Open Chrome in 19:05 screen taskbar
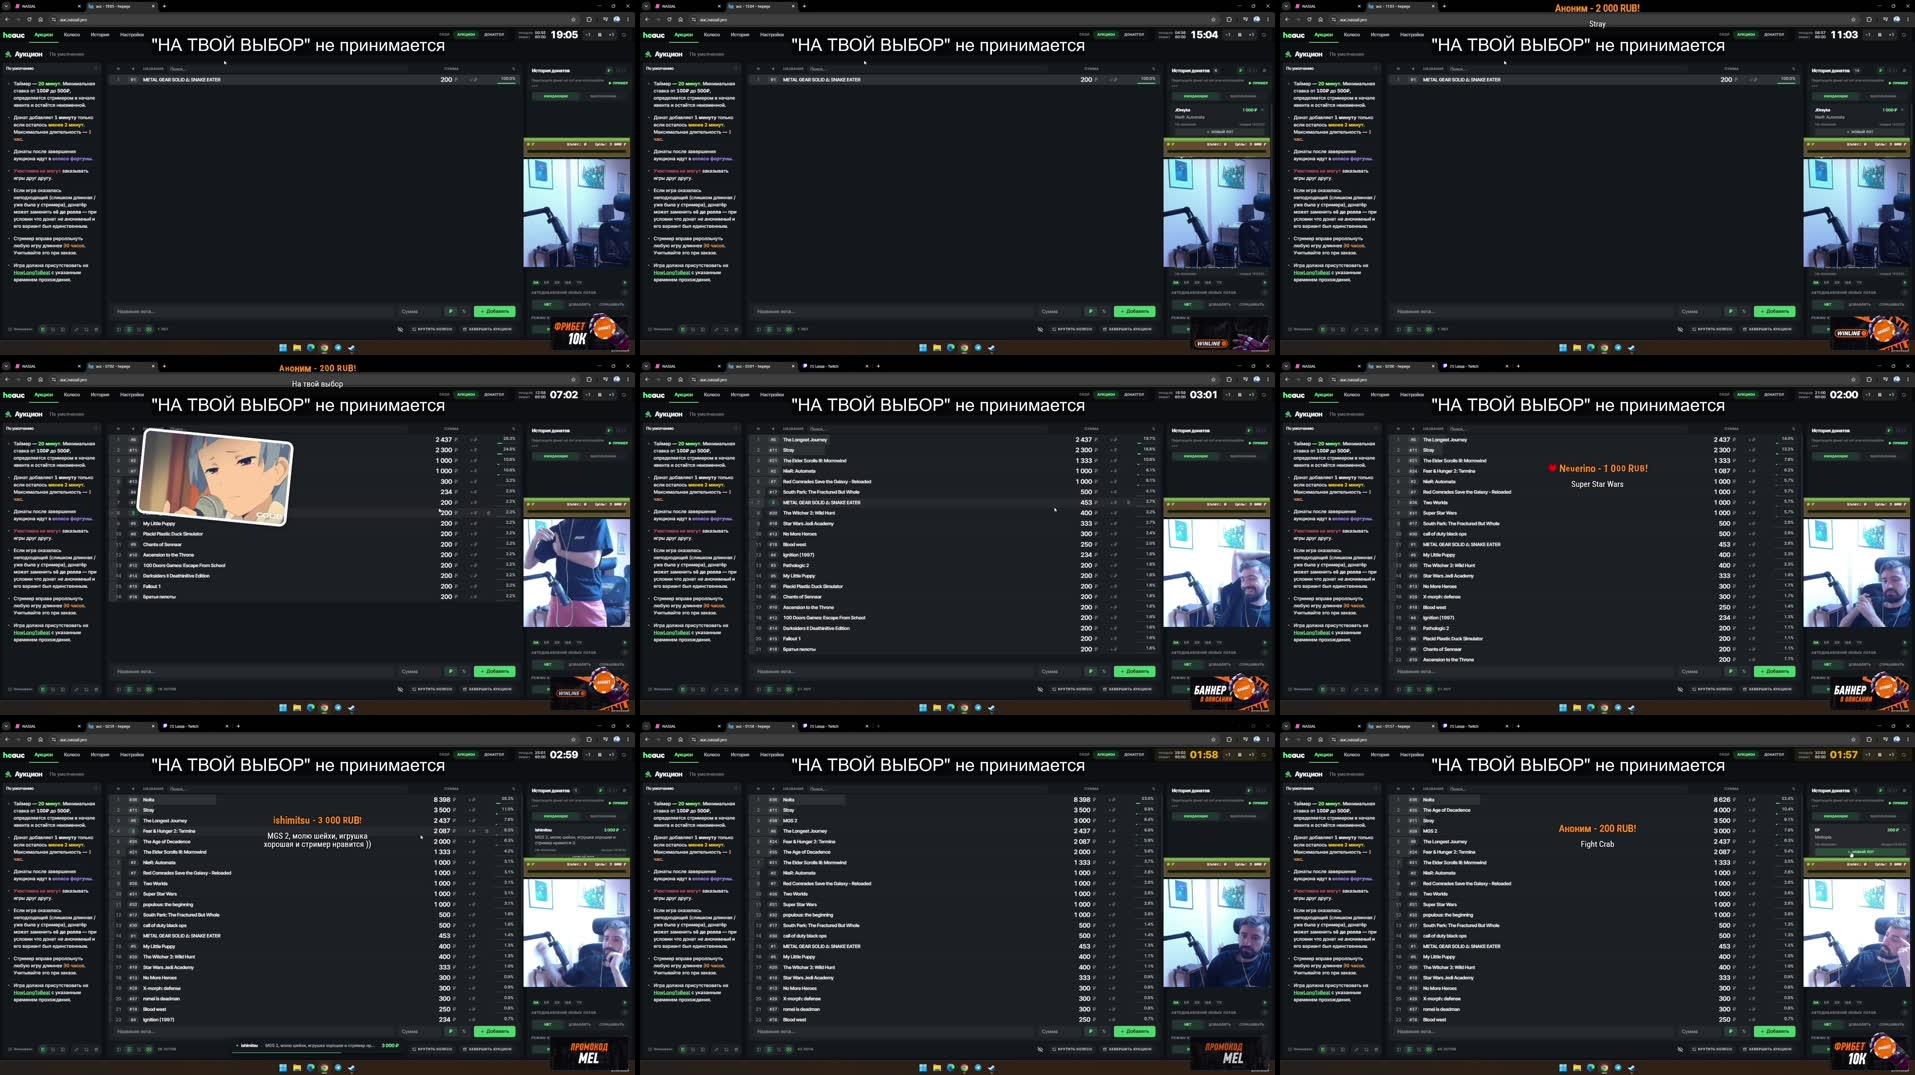Image resolution: width=1915 pixels, height=1075 pixels. (324, 348)
